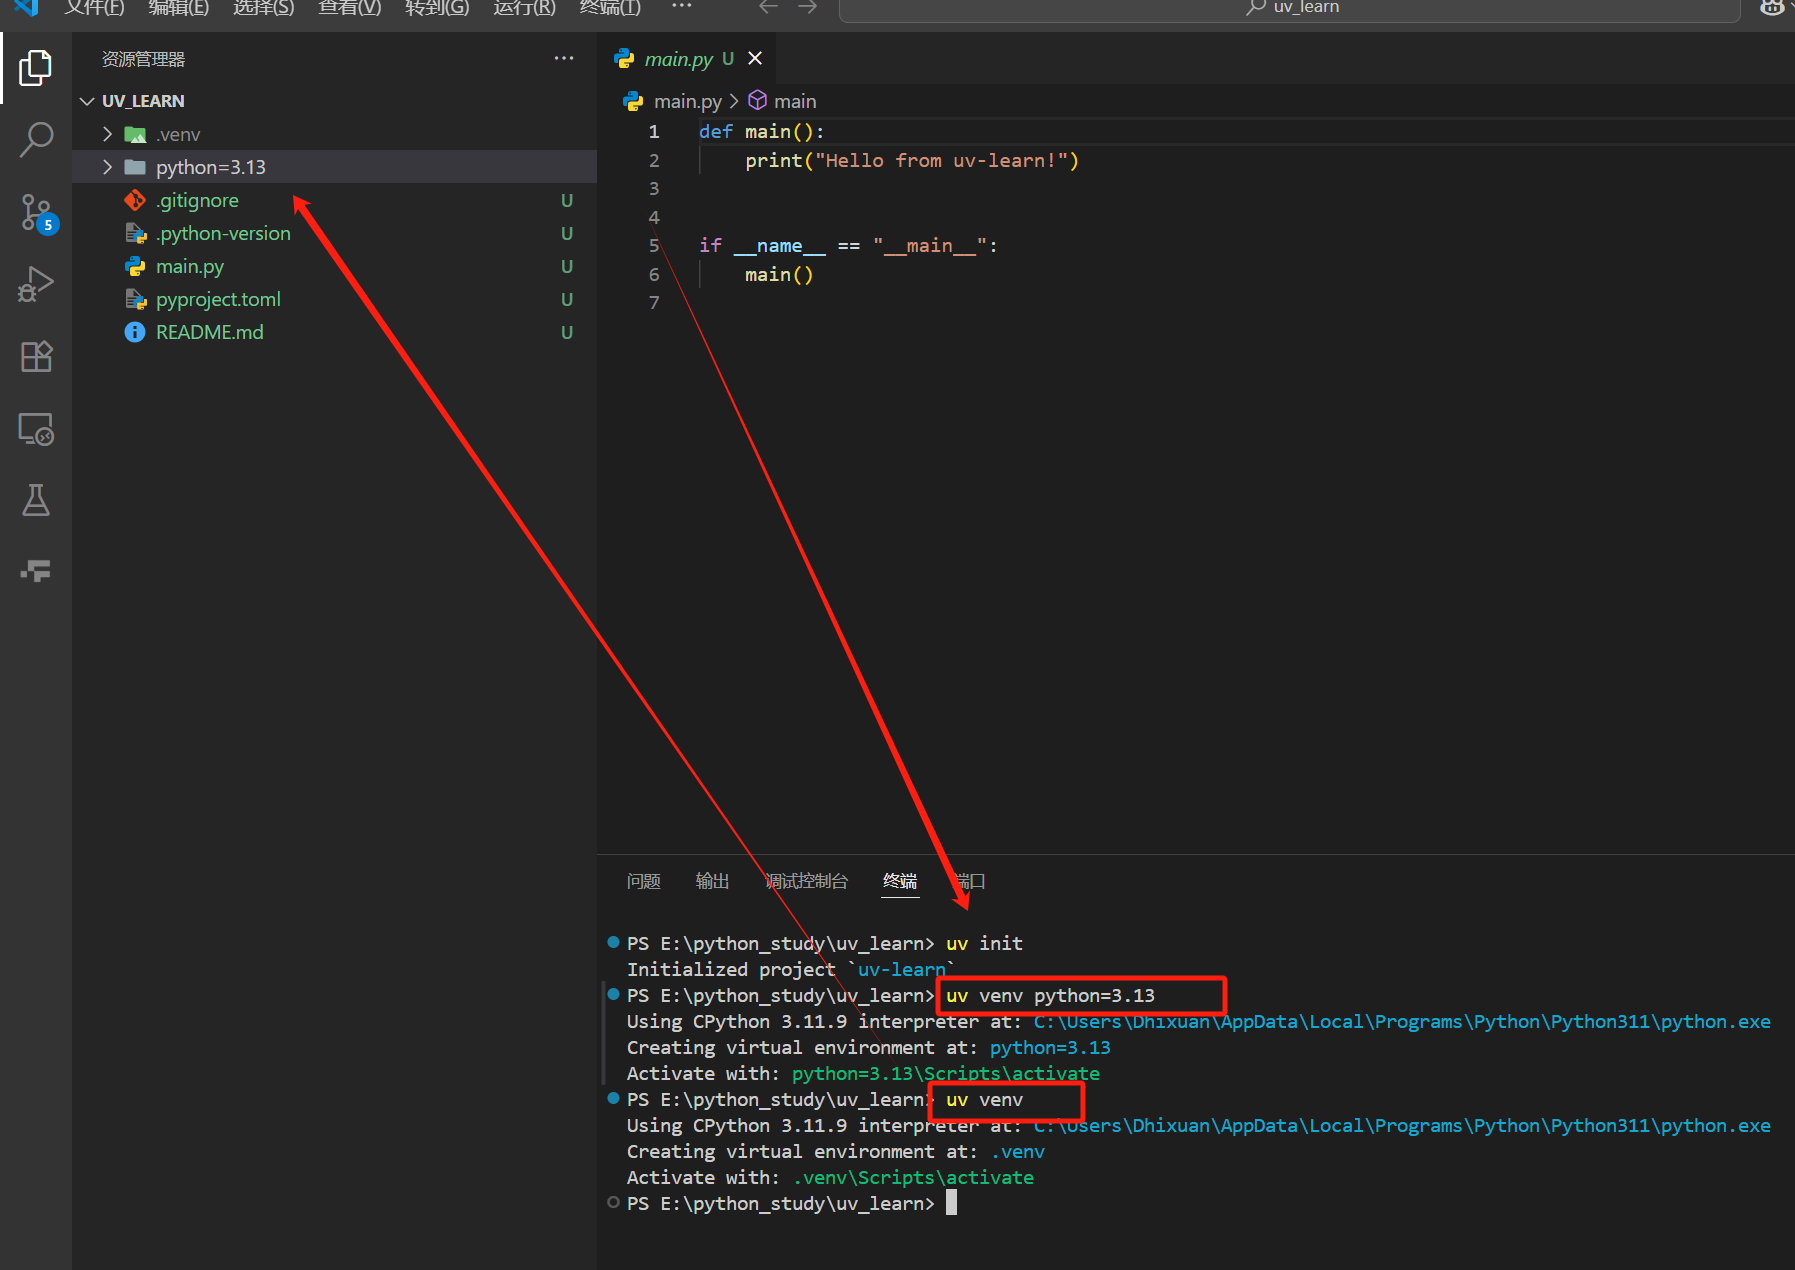
Task: Click the file icon beside pyproject.toml
Action: 135,299
